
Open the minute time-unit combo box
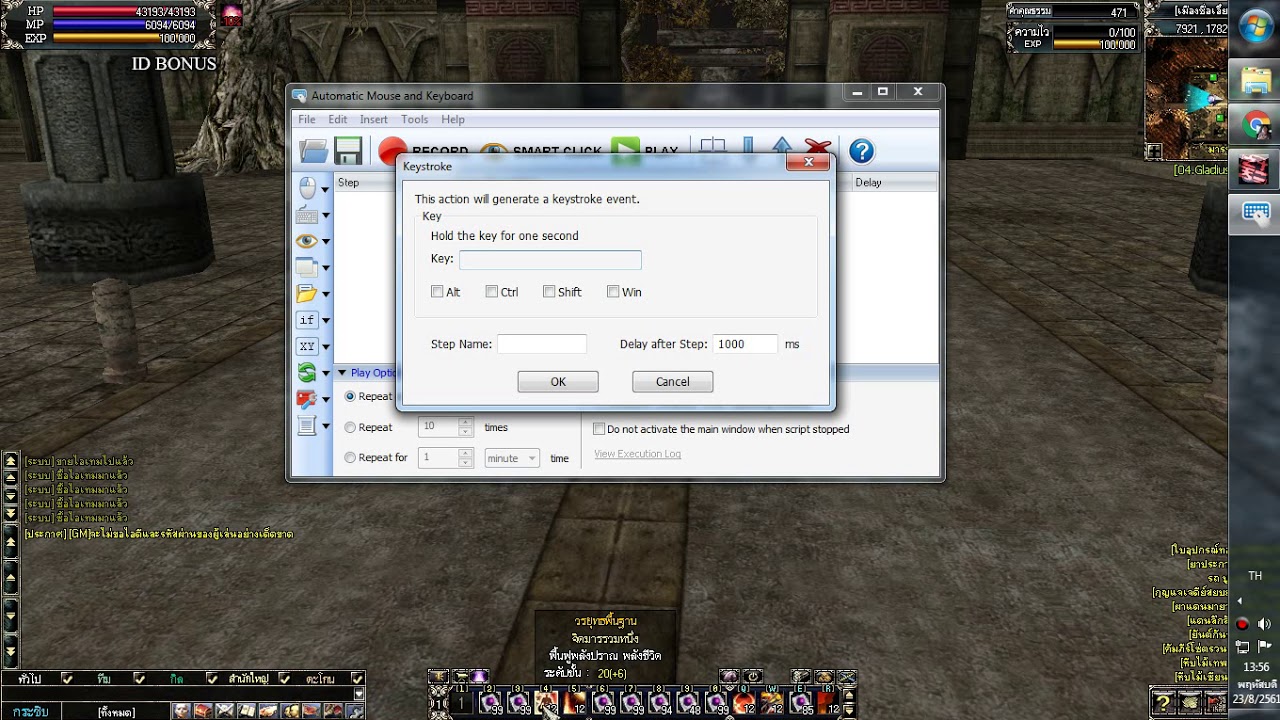coord(512,458)
